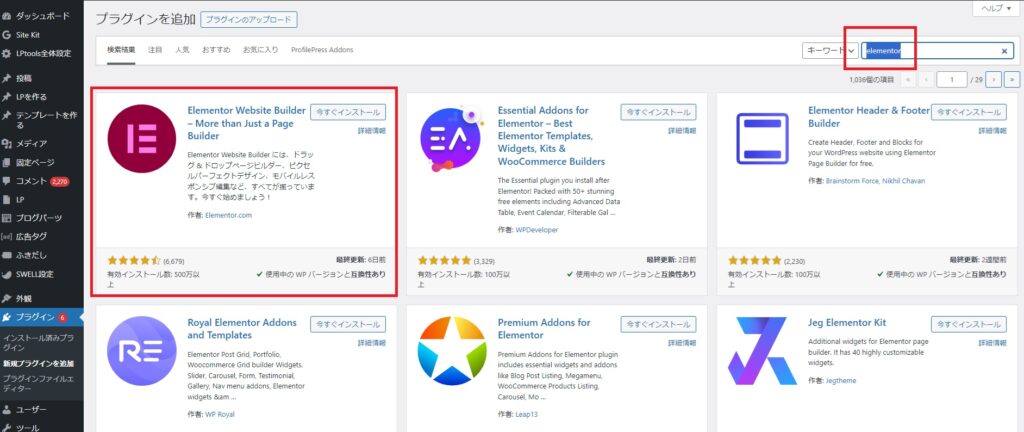Switch to the お気に入り tab
The width and height of the screenshot is (1024, 432).
[261, 50]
